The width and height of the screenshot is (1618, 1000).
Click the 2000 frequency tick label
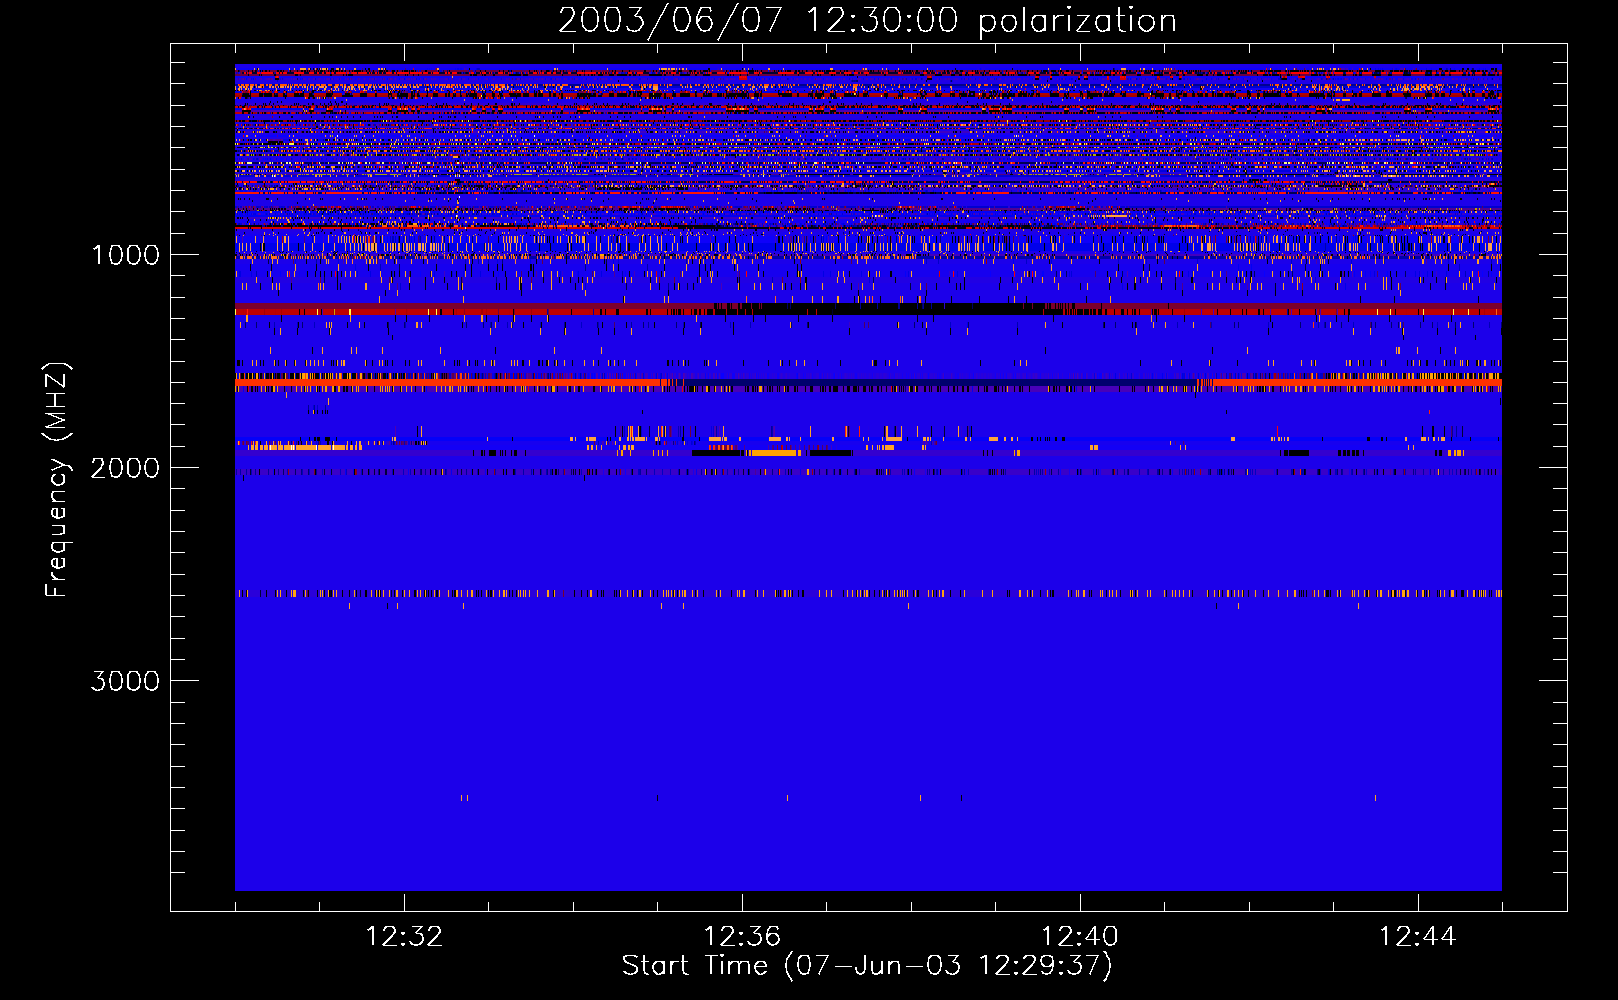coord(125,468)
